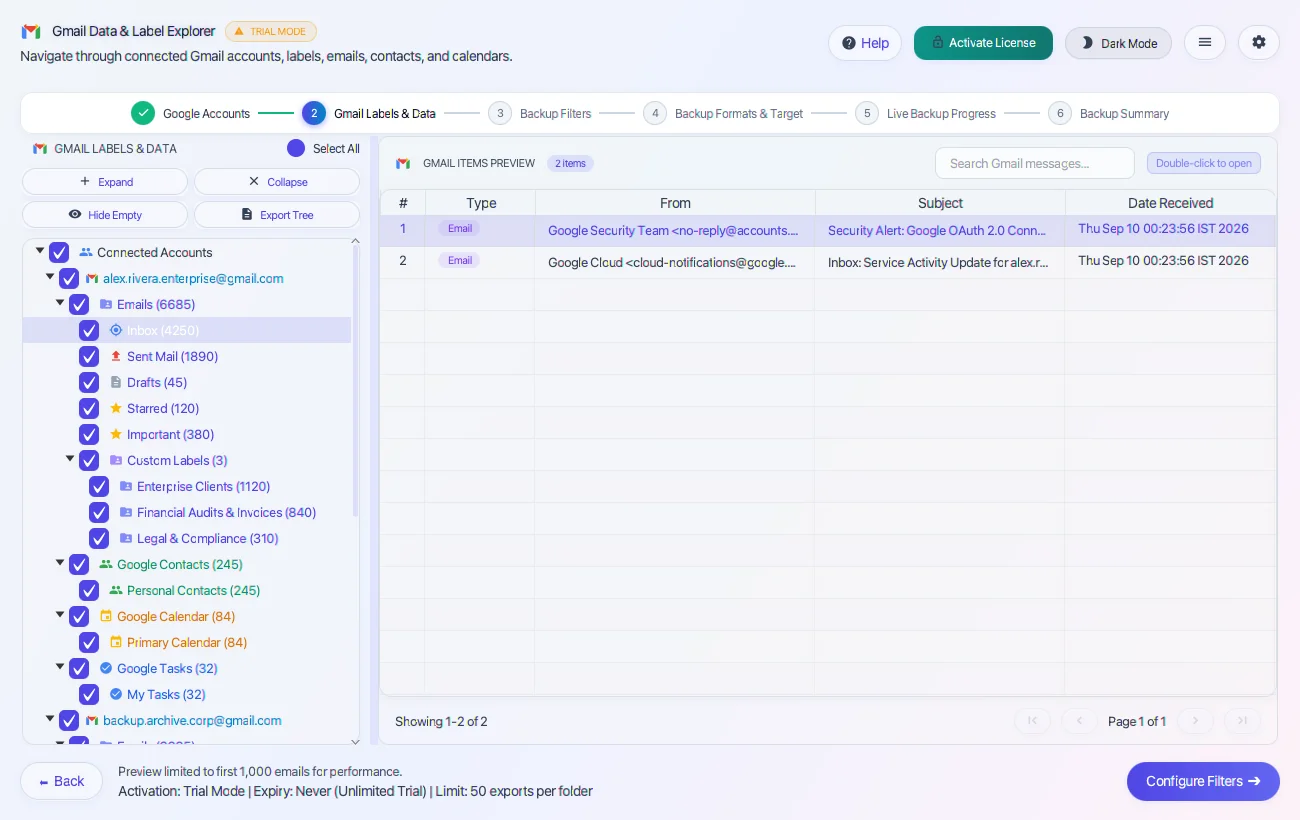Click the Important star icon
The width and height of the screenshot is (1300, 820).
coord(115,434)
